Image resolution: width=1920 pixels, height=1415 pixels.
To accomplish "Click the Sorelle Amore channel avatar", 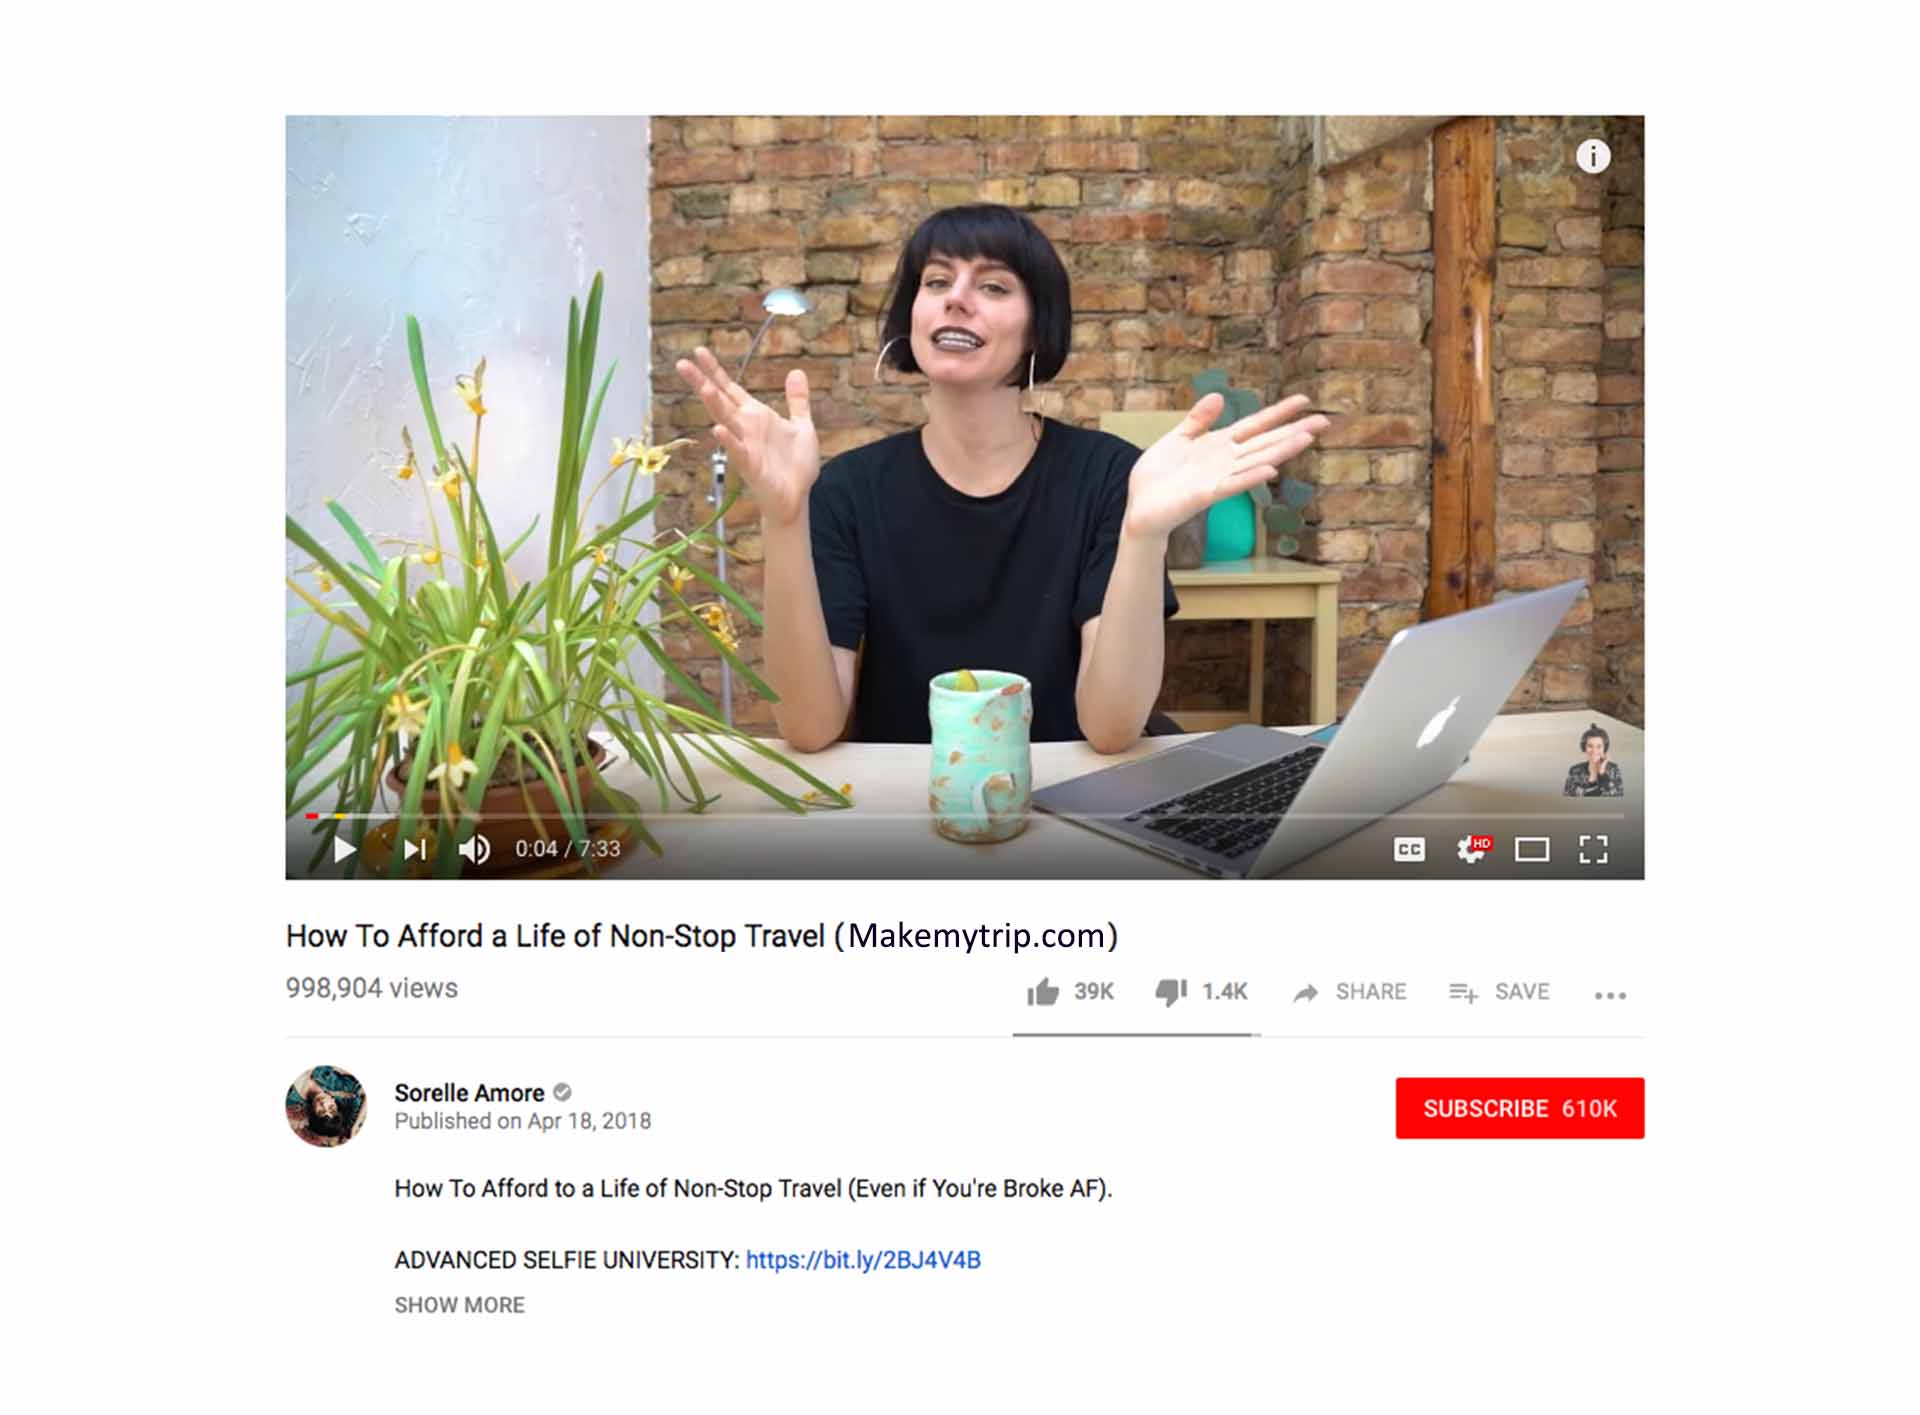I will tap(326, 1106).
